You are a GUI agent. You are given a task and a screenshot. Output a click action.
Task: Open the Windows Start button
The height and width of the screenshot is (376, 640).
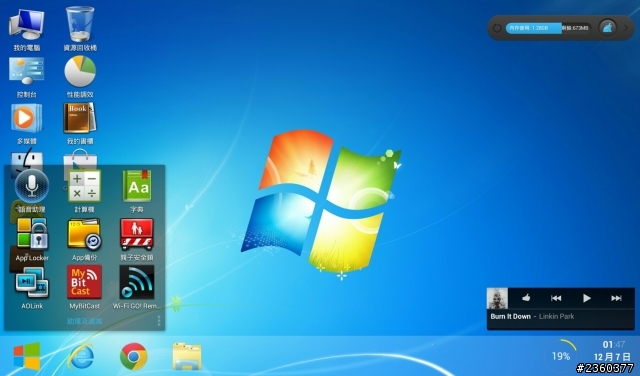(x=27, y=356)
